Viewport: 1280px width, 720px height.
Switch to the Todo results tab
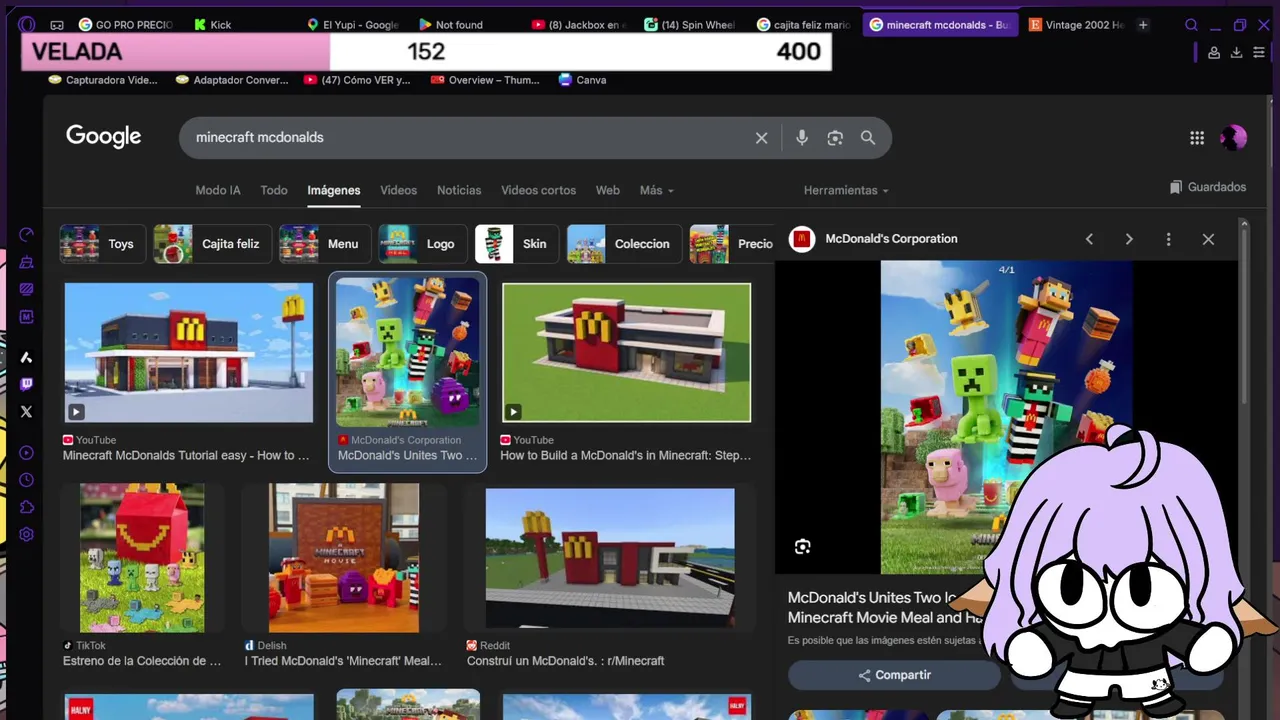coord(274,190)
